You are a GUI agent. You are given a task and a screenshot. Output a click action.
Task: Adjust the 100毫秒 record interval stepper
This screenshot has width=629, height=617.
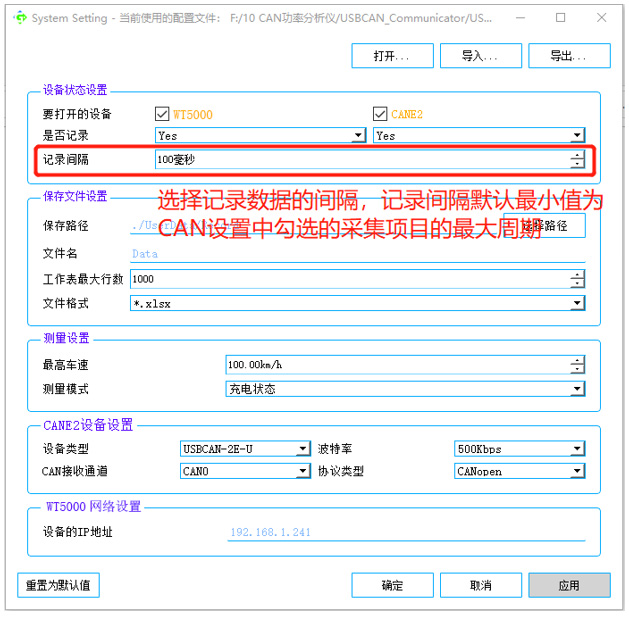(x=577, y=159)
